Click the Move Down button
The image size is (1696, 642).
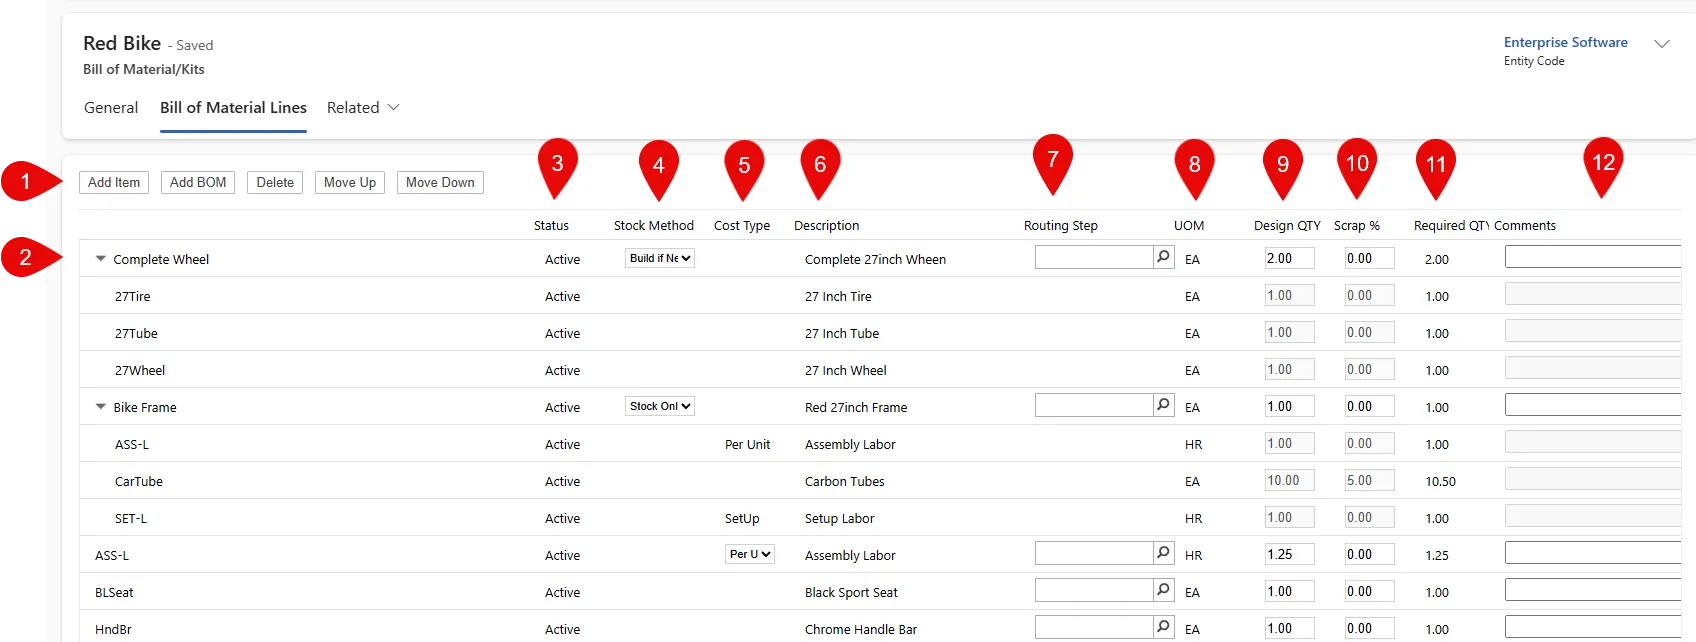(440, 182)
